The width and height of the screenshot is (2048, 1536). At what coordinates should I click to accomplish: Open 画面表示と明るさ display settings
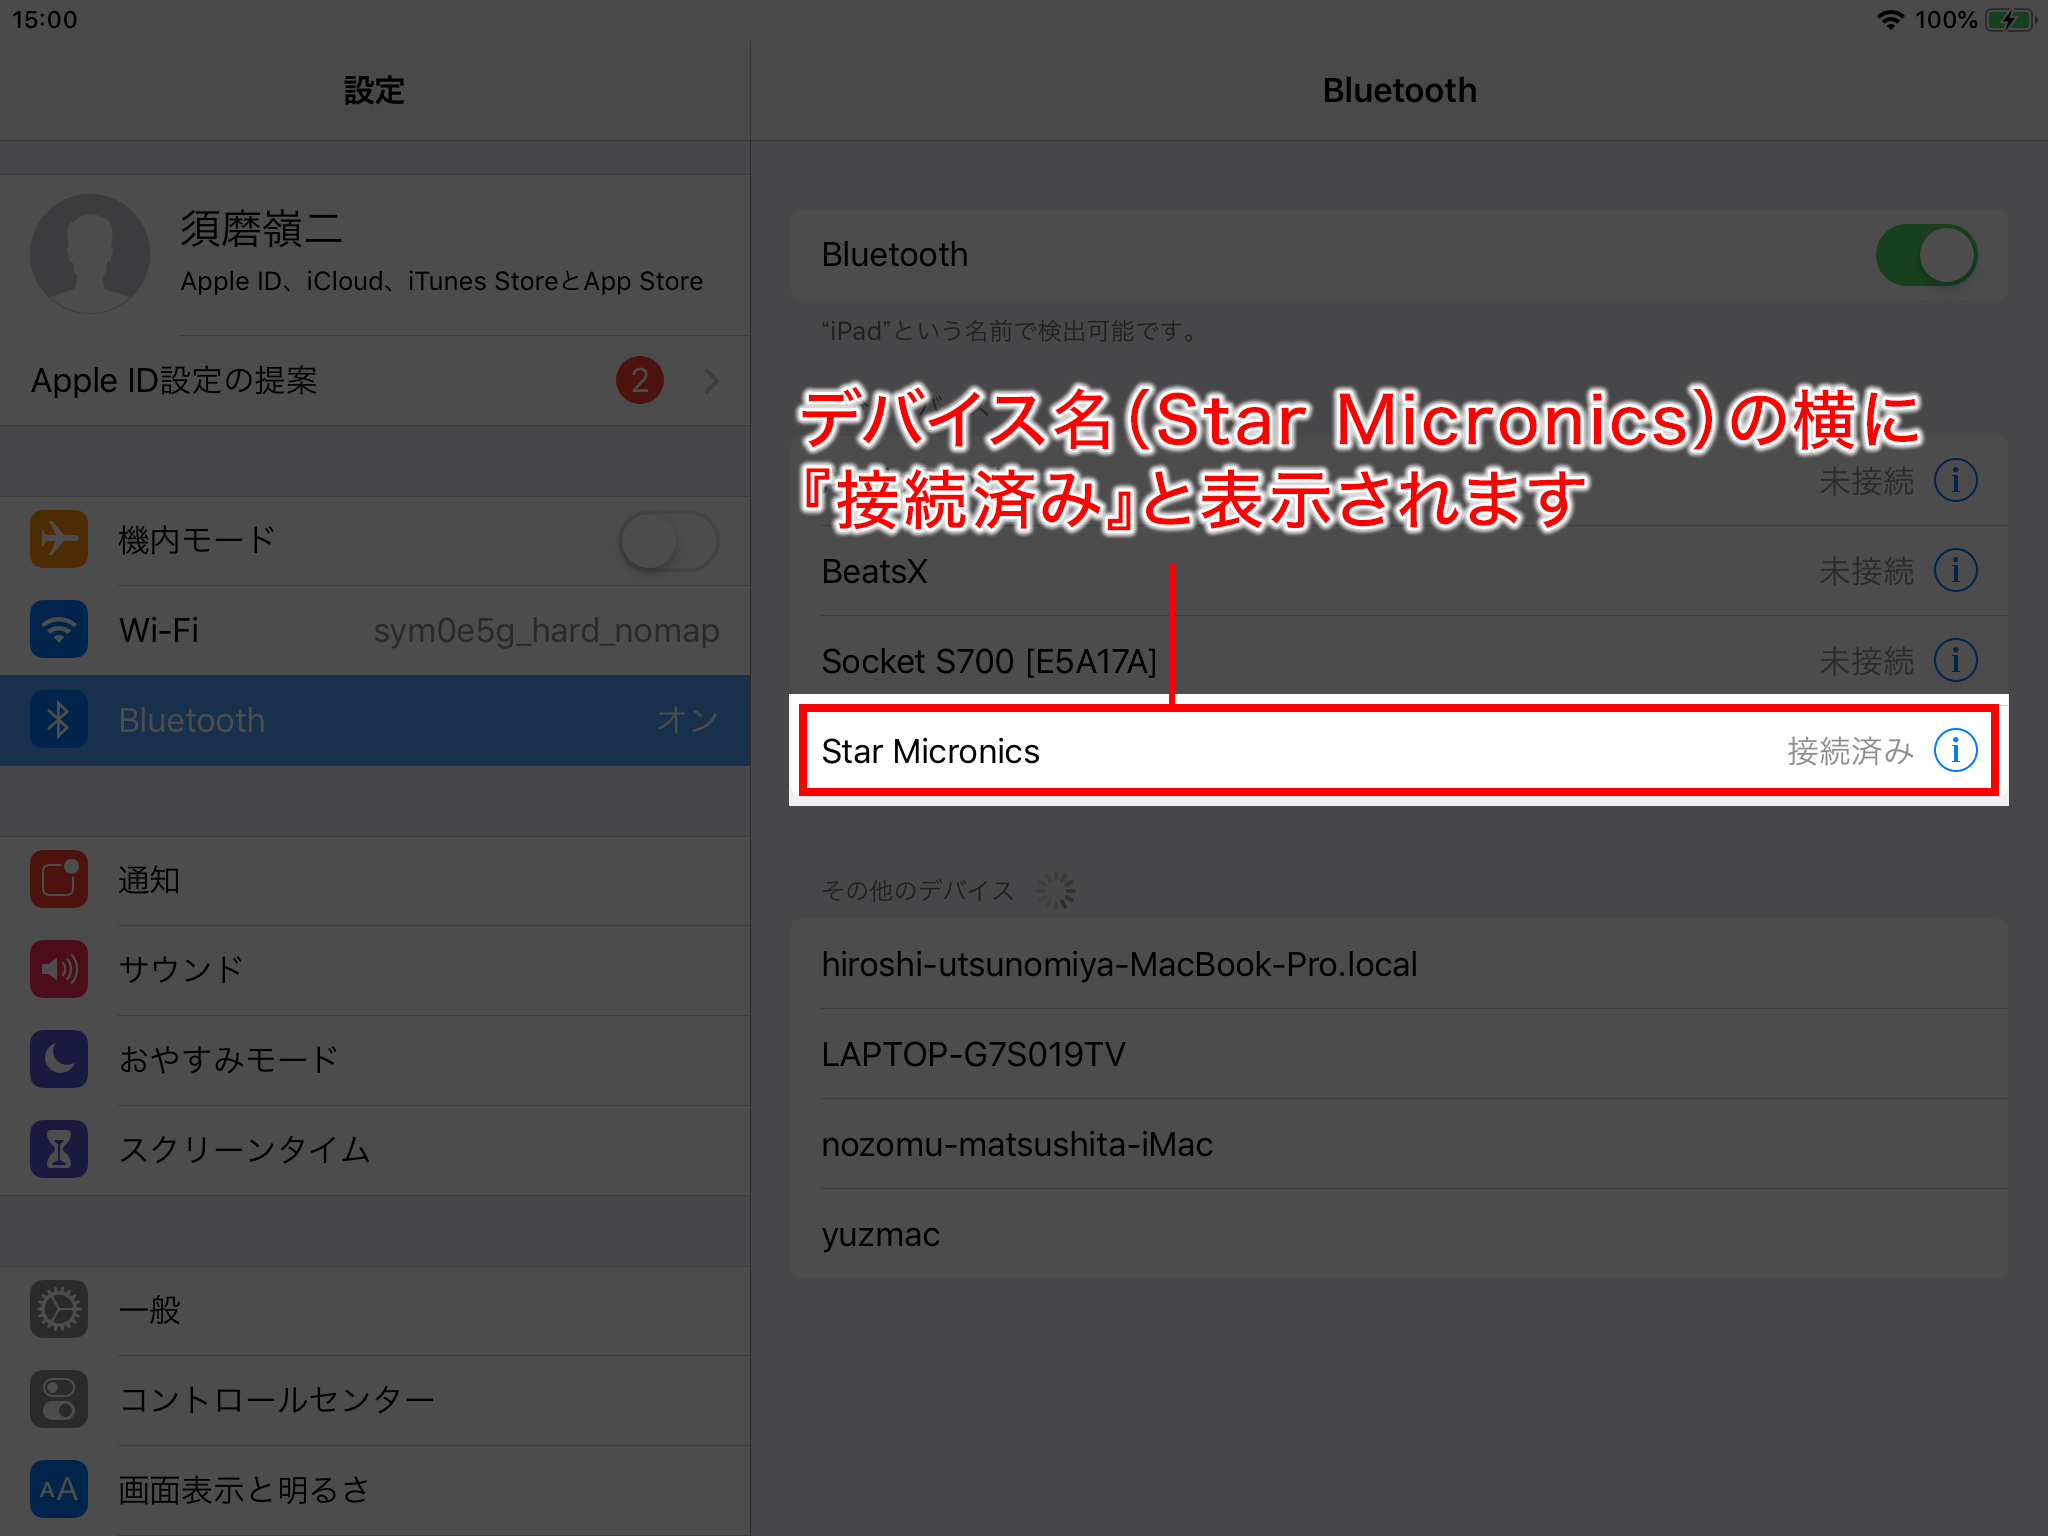point(244,1489)
